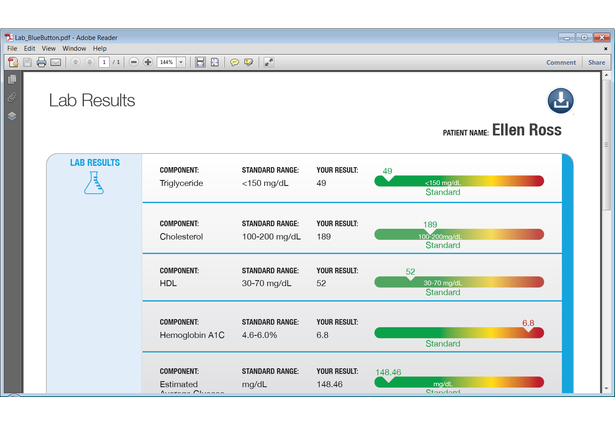Print the document using the printer icon
The width and height of the screenshot is (615, 424).
pos(41,62)
